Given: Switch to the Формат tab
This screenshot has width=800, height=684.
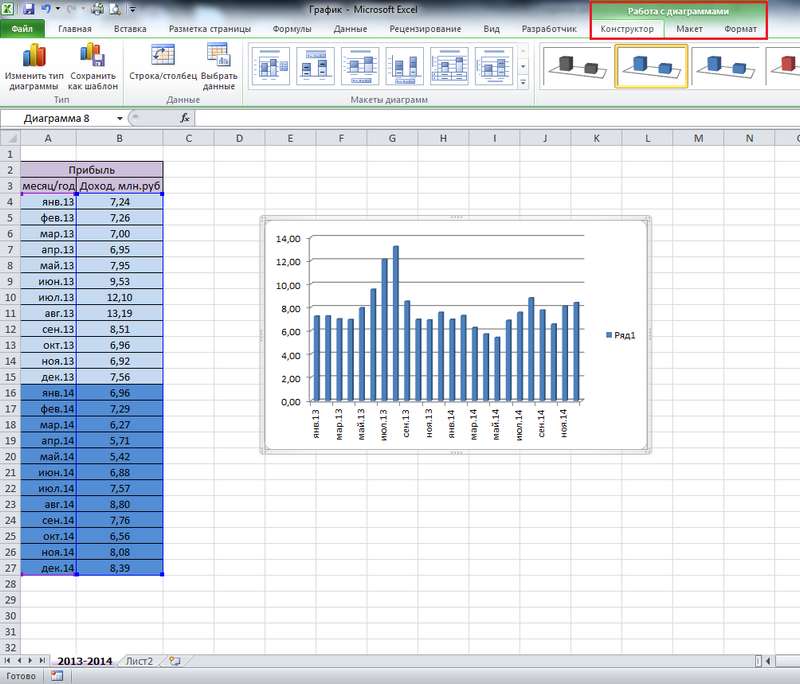Looking at the screenshot, I should click(x=740, y=29).
